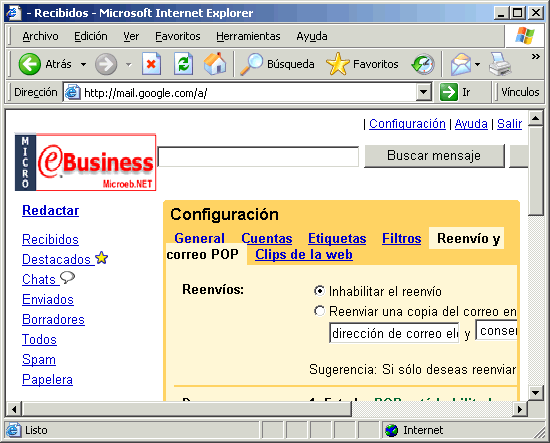Switch to the Filtros settings tab
The height and width of the screenshot is (443, 550).
[x=401, y=239]
